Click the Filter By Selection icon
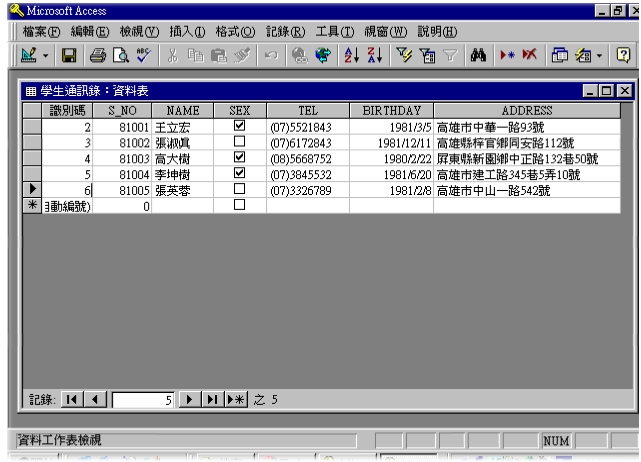Image resolution: width=641 pixels, height=462 pixels. click(x=404, y=55)
